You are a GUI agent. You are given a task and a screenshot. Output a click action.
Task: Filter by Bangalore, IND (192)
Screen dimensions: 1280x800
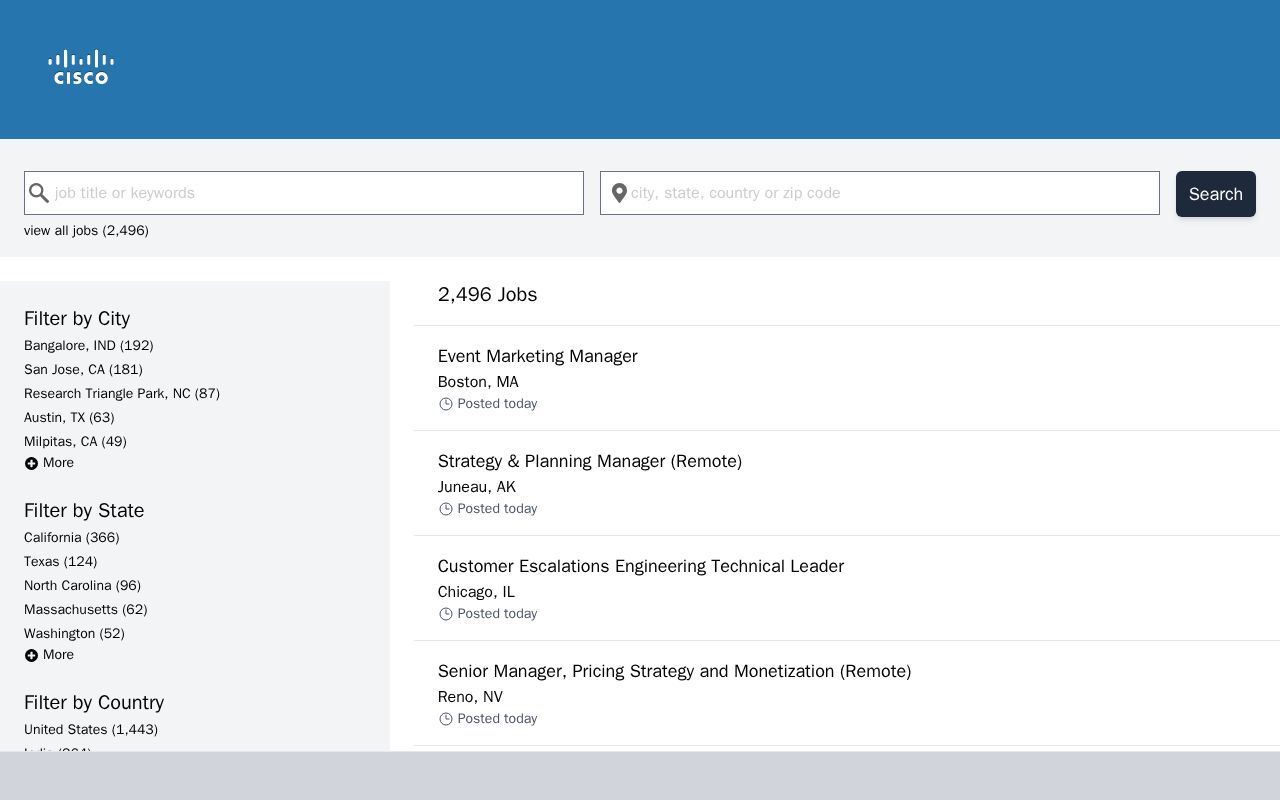pyautogui.click(x=89, y=345)
